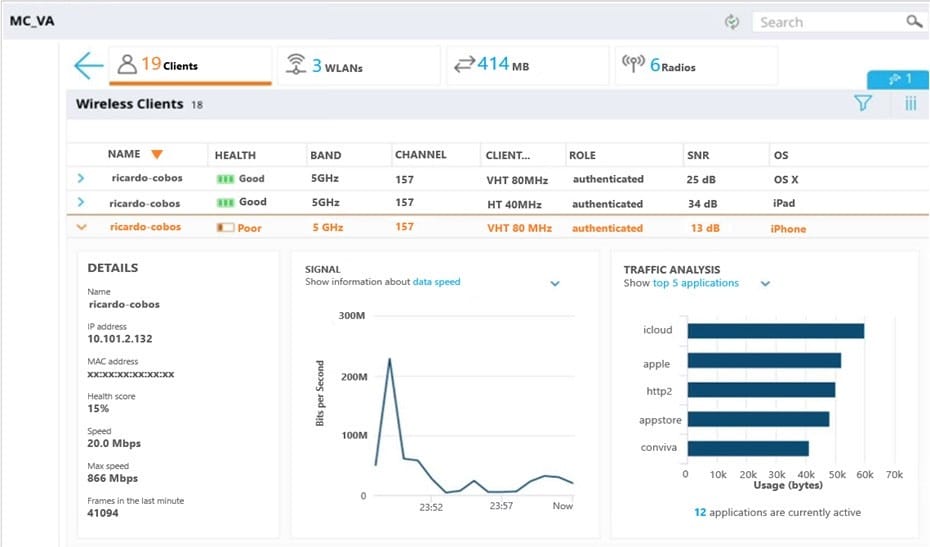The width and height of the screenshot is (930, 547).
Task: Open the top 5 applications dropdown
Action: tap(765, 284)
